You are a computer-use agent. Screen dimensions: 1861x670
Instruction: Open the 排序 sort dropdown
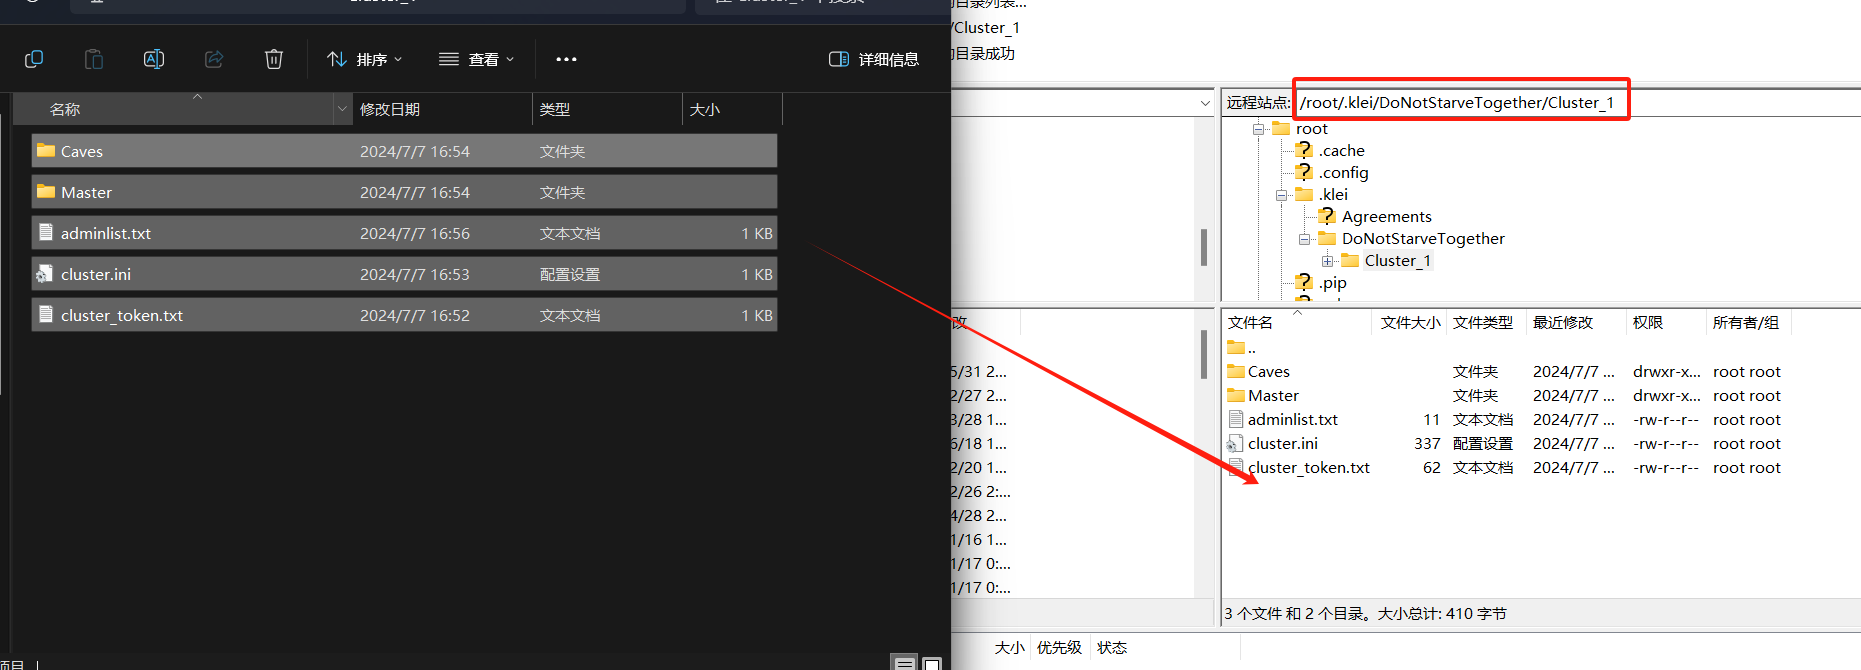tap(365, 59)
